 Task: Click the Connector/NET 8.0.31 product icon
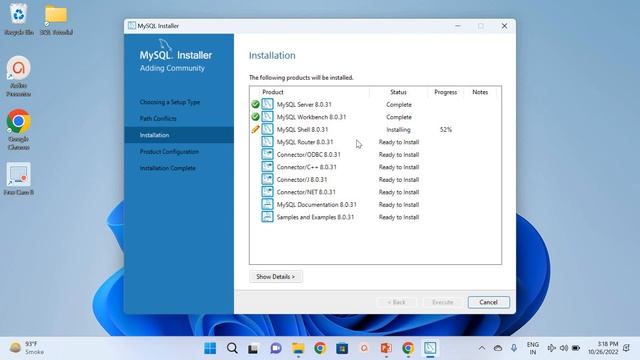click(267, 192)
